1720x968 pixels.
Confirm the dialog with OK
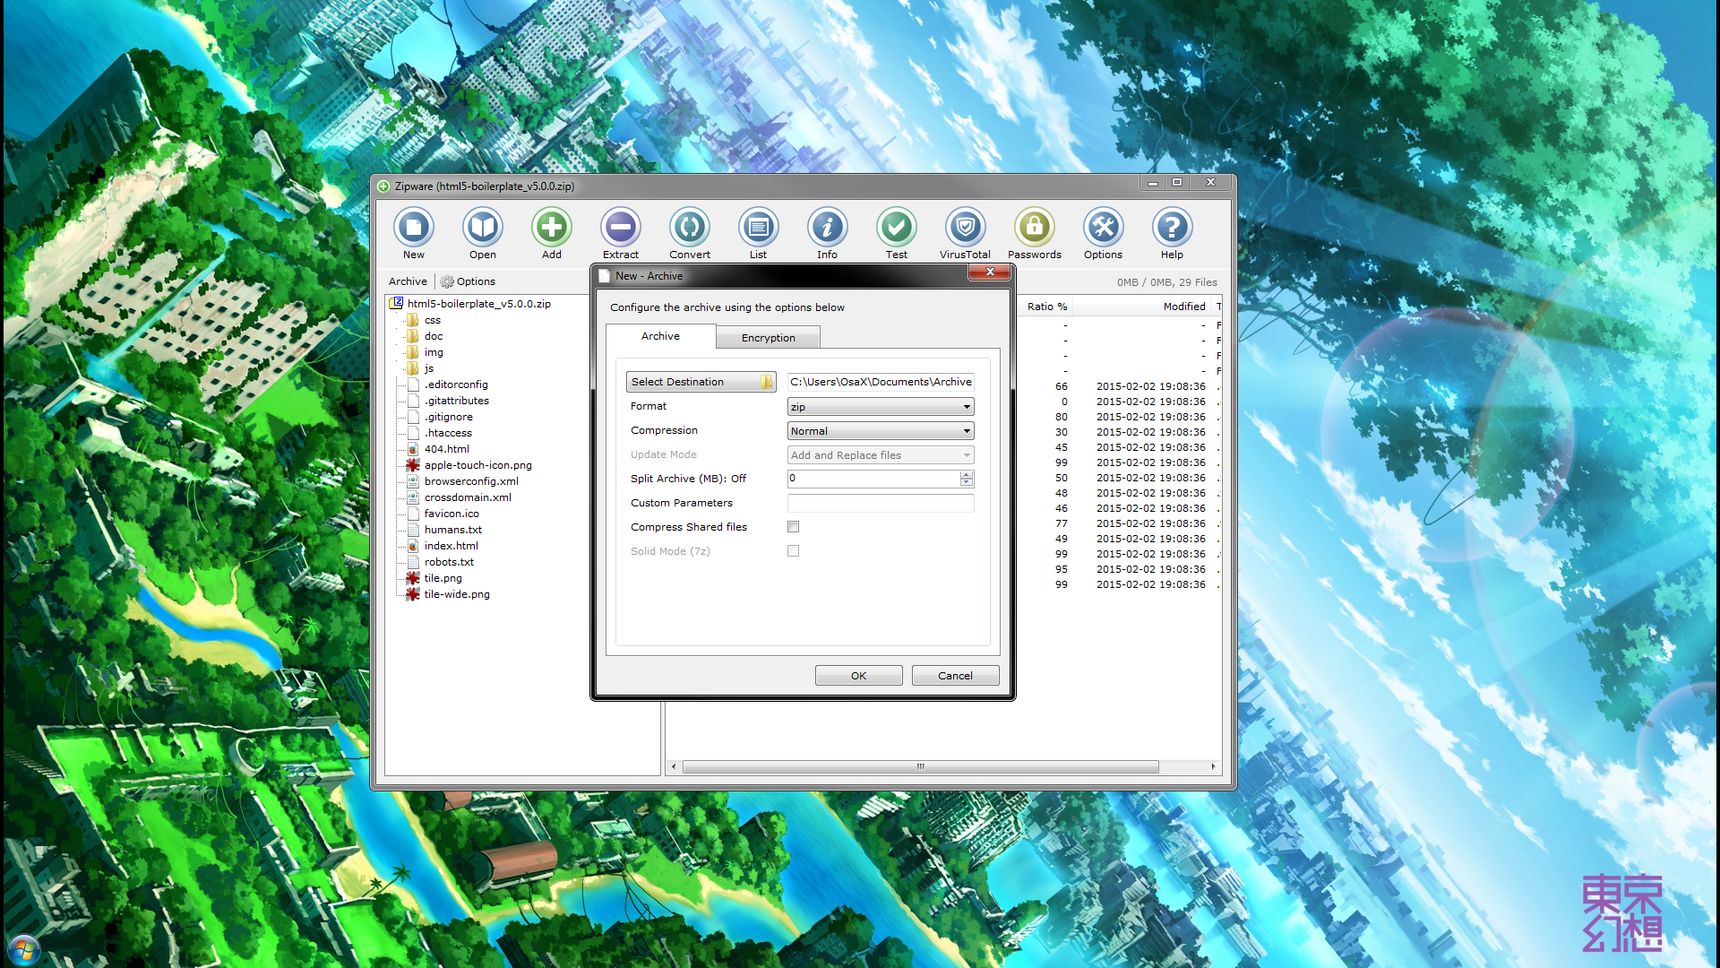tap(858, 676)
